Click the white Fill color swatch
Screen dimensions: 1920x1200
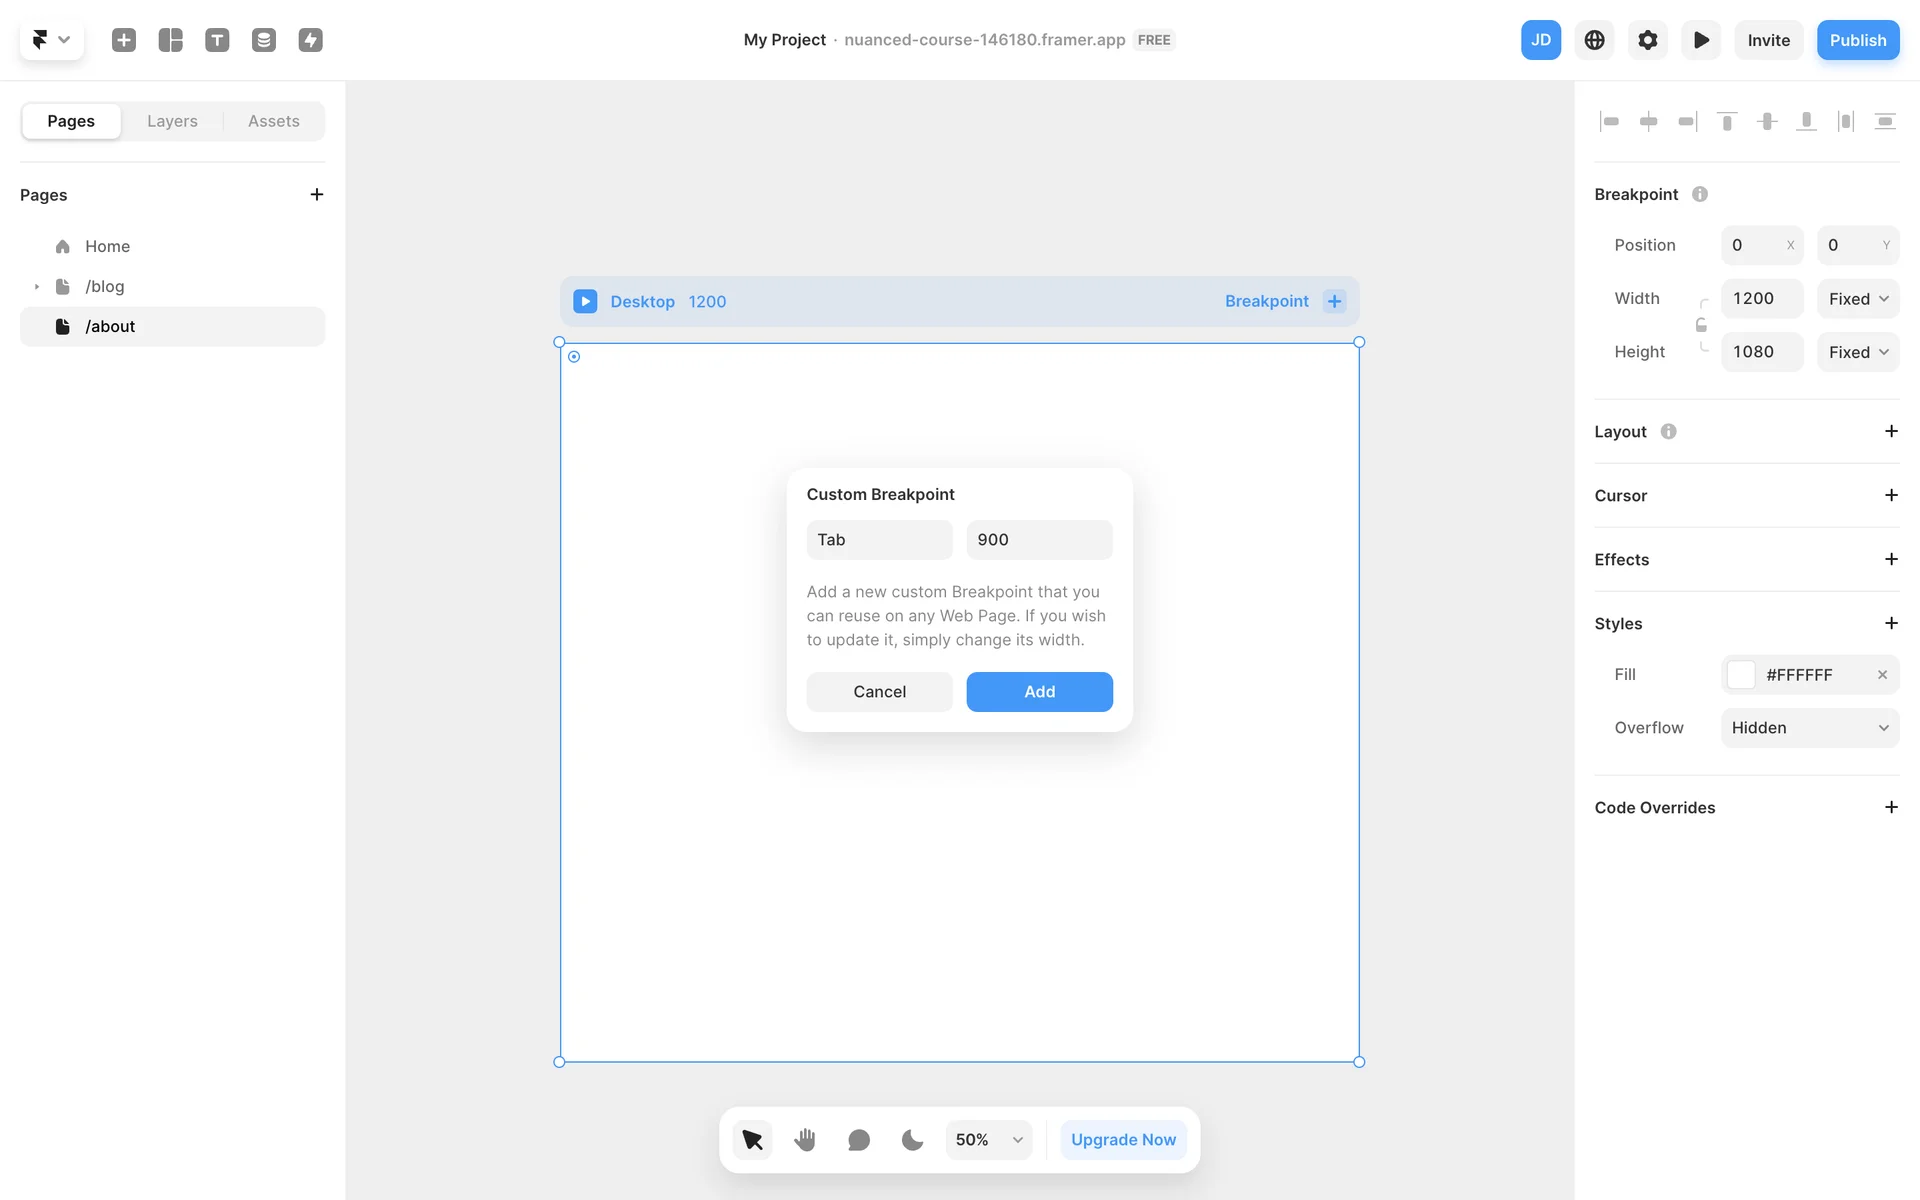[x=1741, y=674]
